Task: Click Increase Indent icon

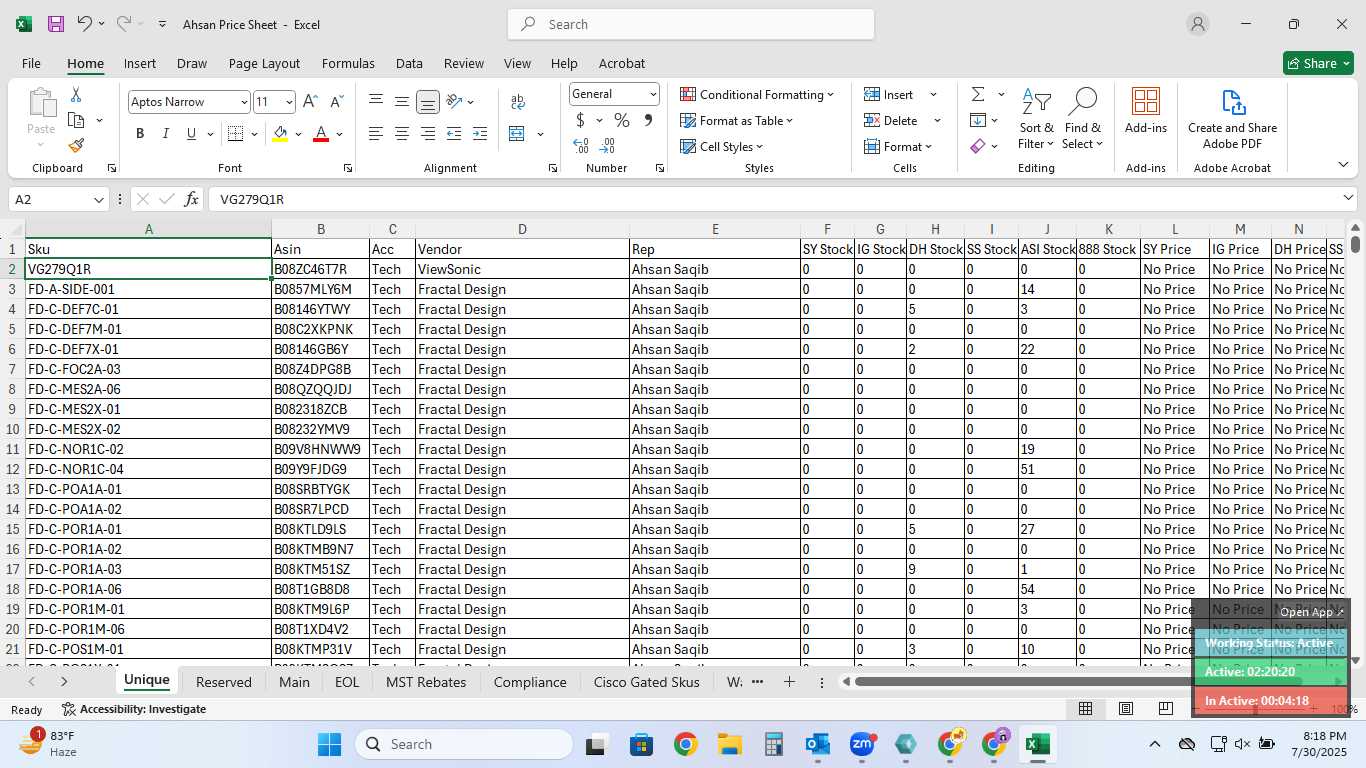Action: point(480,134)
